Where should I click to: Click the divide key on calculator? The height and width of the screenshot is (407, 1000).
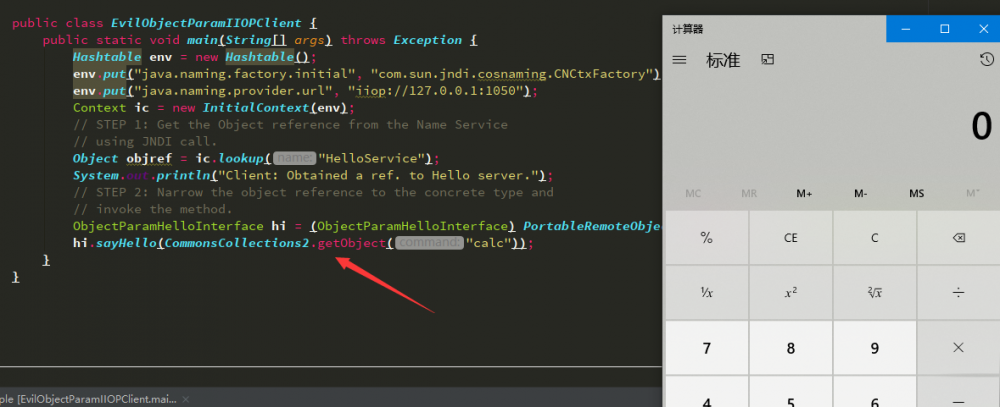pos(958,292)
